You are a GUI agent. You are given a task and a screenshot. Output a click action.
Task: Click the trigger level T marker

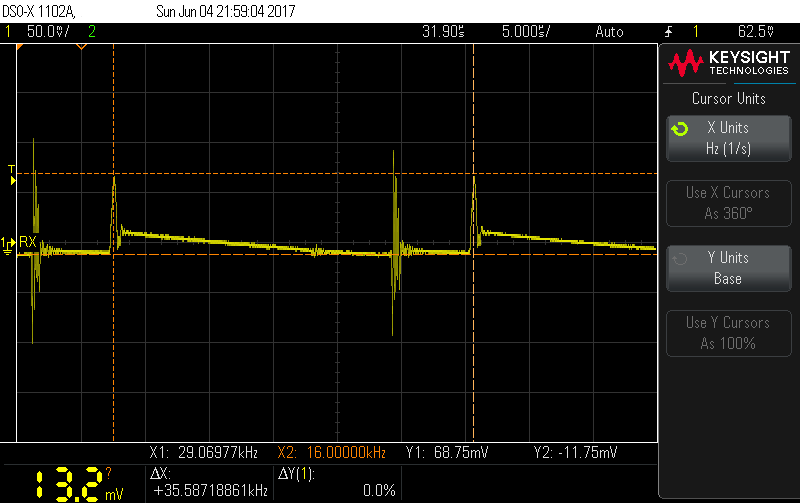pyautogui.click(x=12, y=174)
